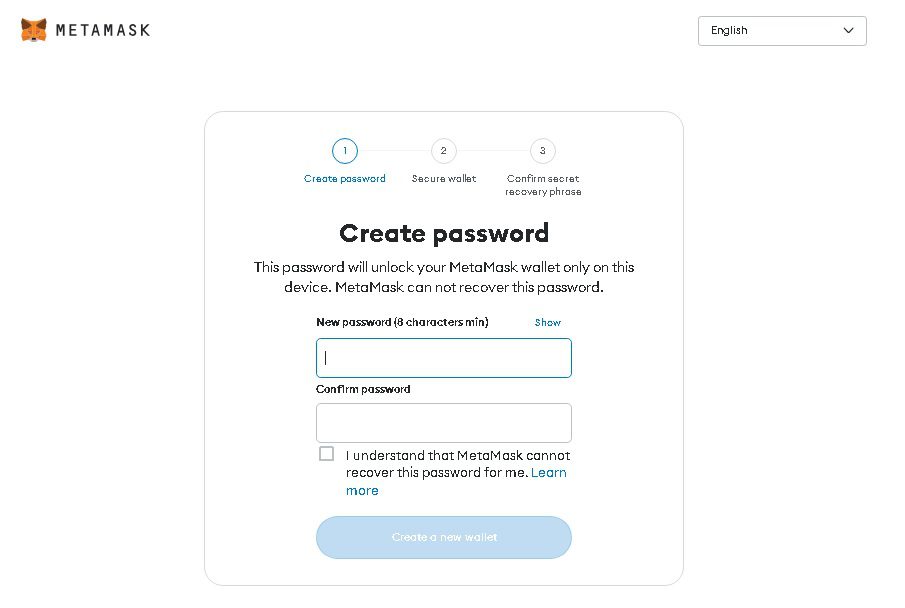Image resolution: width=905 pixels, height=608 pixels.
Task: Click the 'Confirm secret recovery phrase' step label
Action: (x=542, y=185)
